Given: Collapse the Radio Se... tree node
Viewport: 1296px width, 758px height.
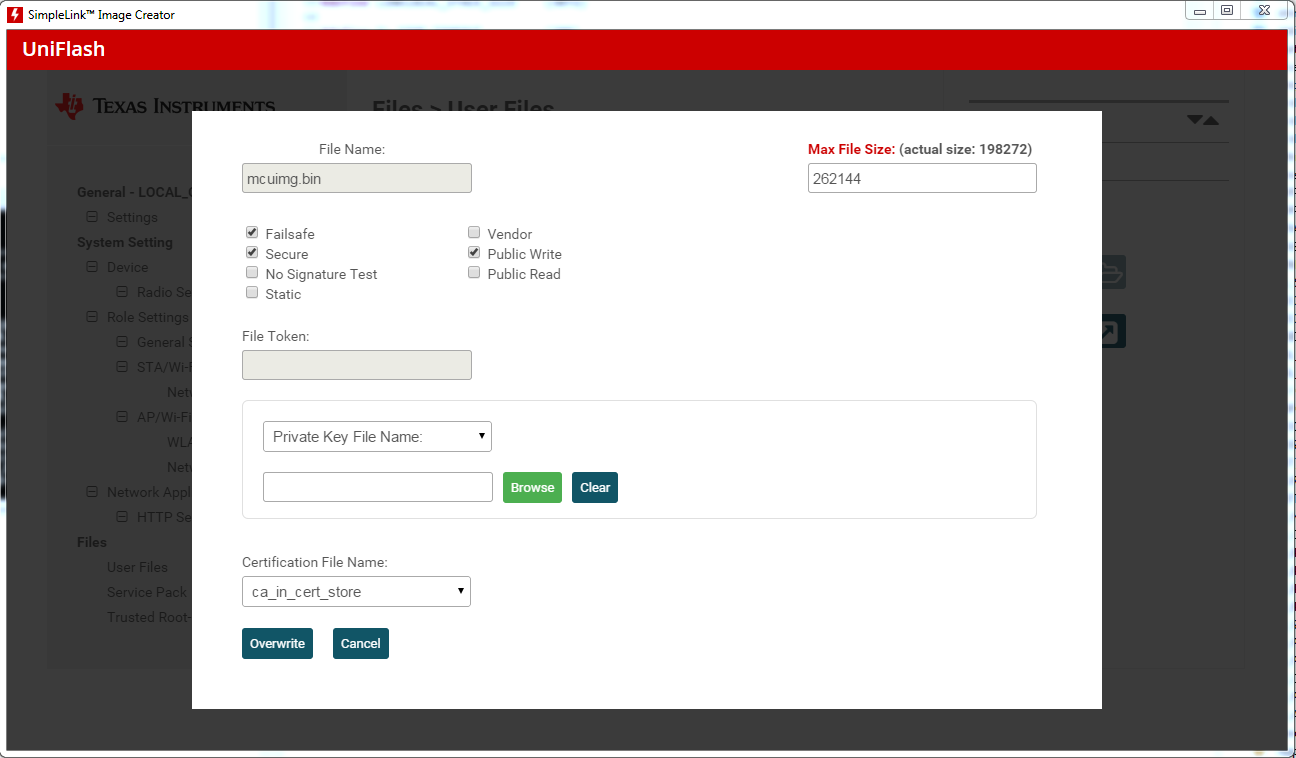Looking at the screenshot, I should [122, 292].
